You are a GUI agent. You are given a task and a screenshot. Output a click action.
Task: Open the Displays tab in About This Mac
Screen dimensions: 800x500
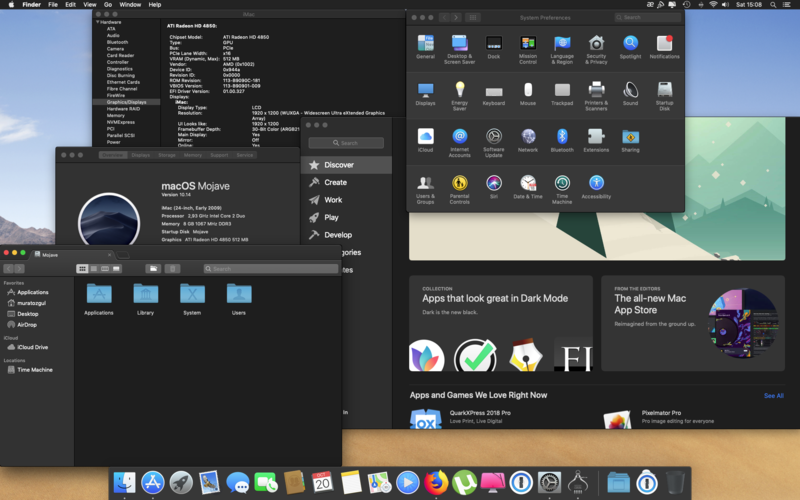point(140,155)
